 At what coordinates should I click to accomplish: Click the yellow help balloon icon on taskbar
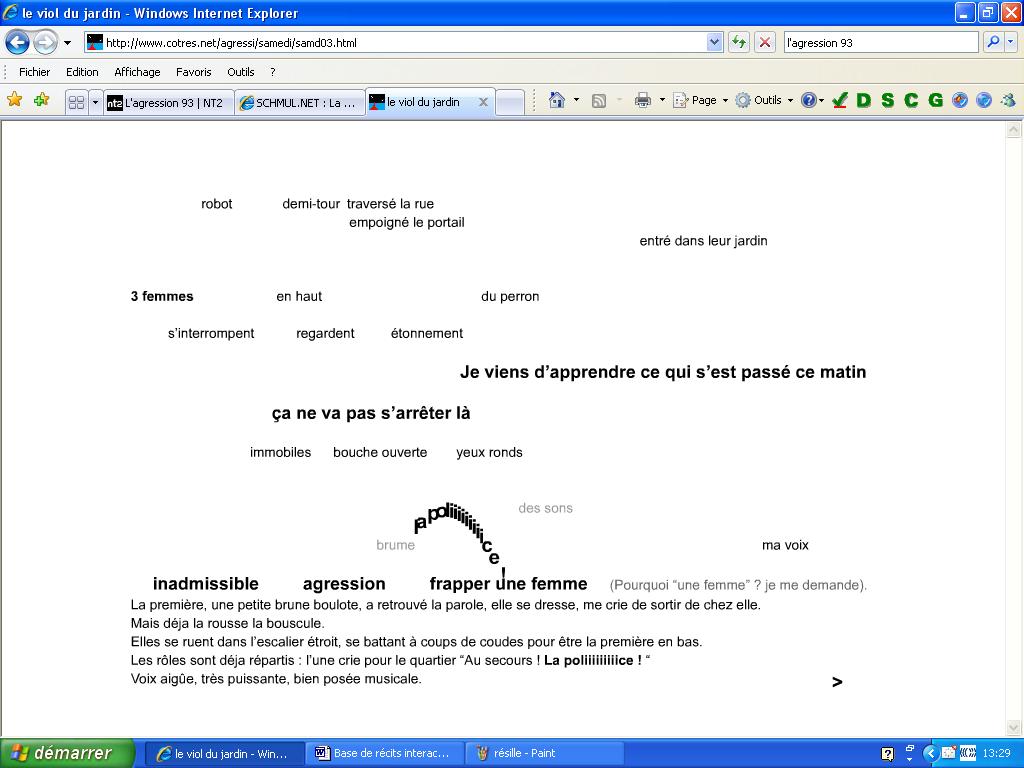(x=888, y=754)
